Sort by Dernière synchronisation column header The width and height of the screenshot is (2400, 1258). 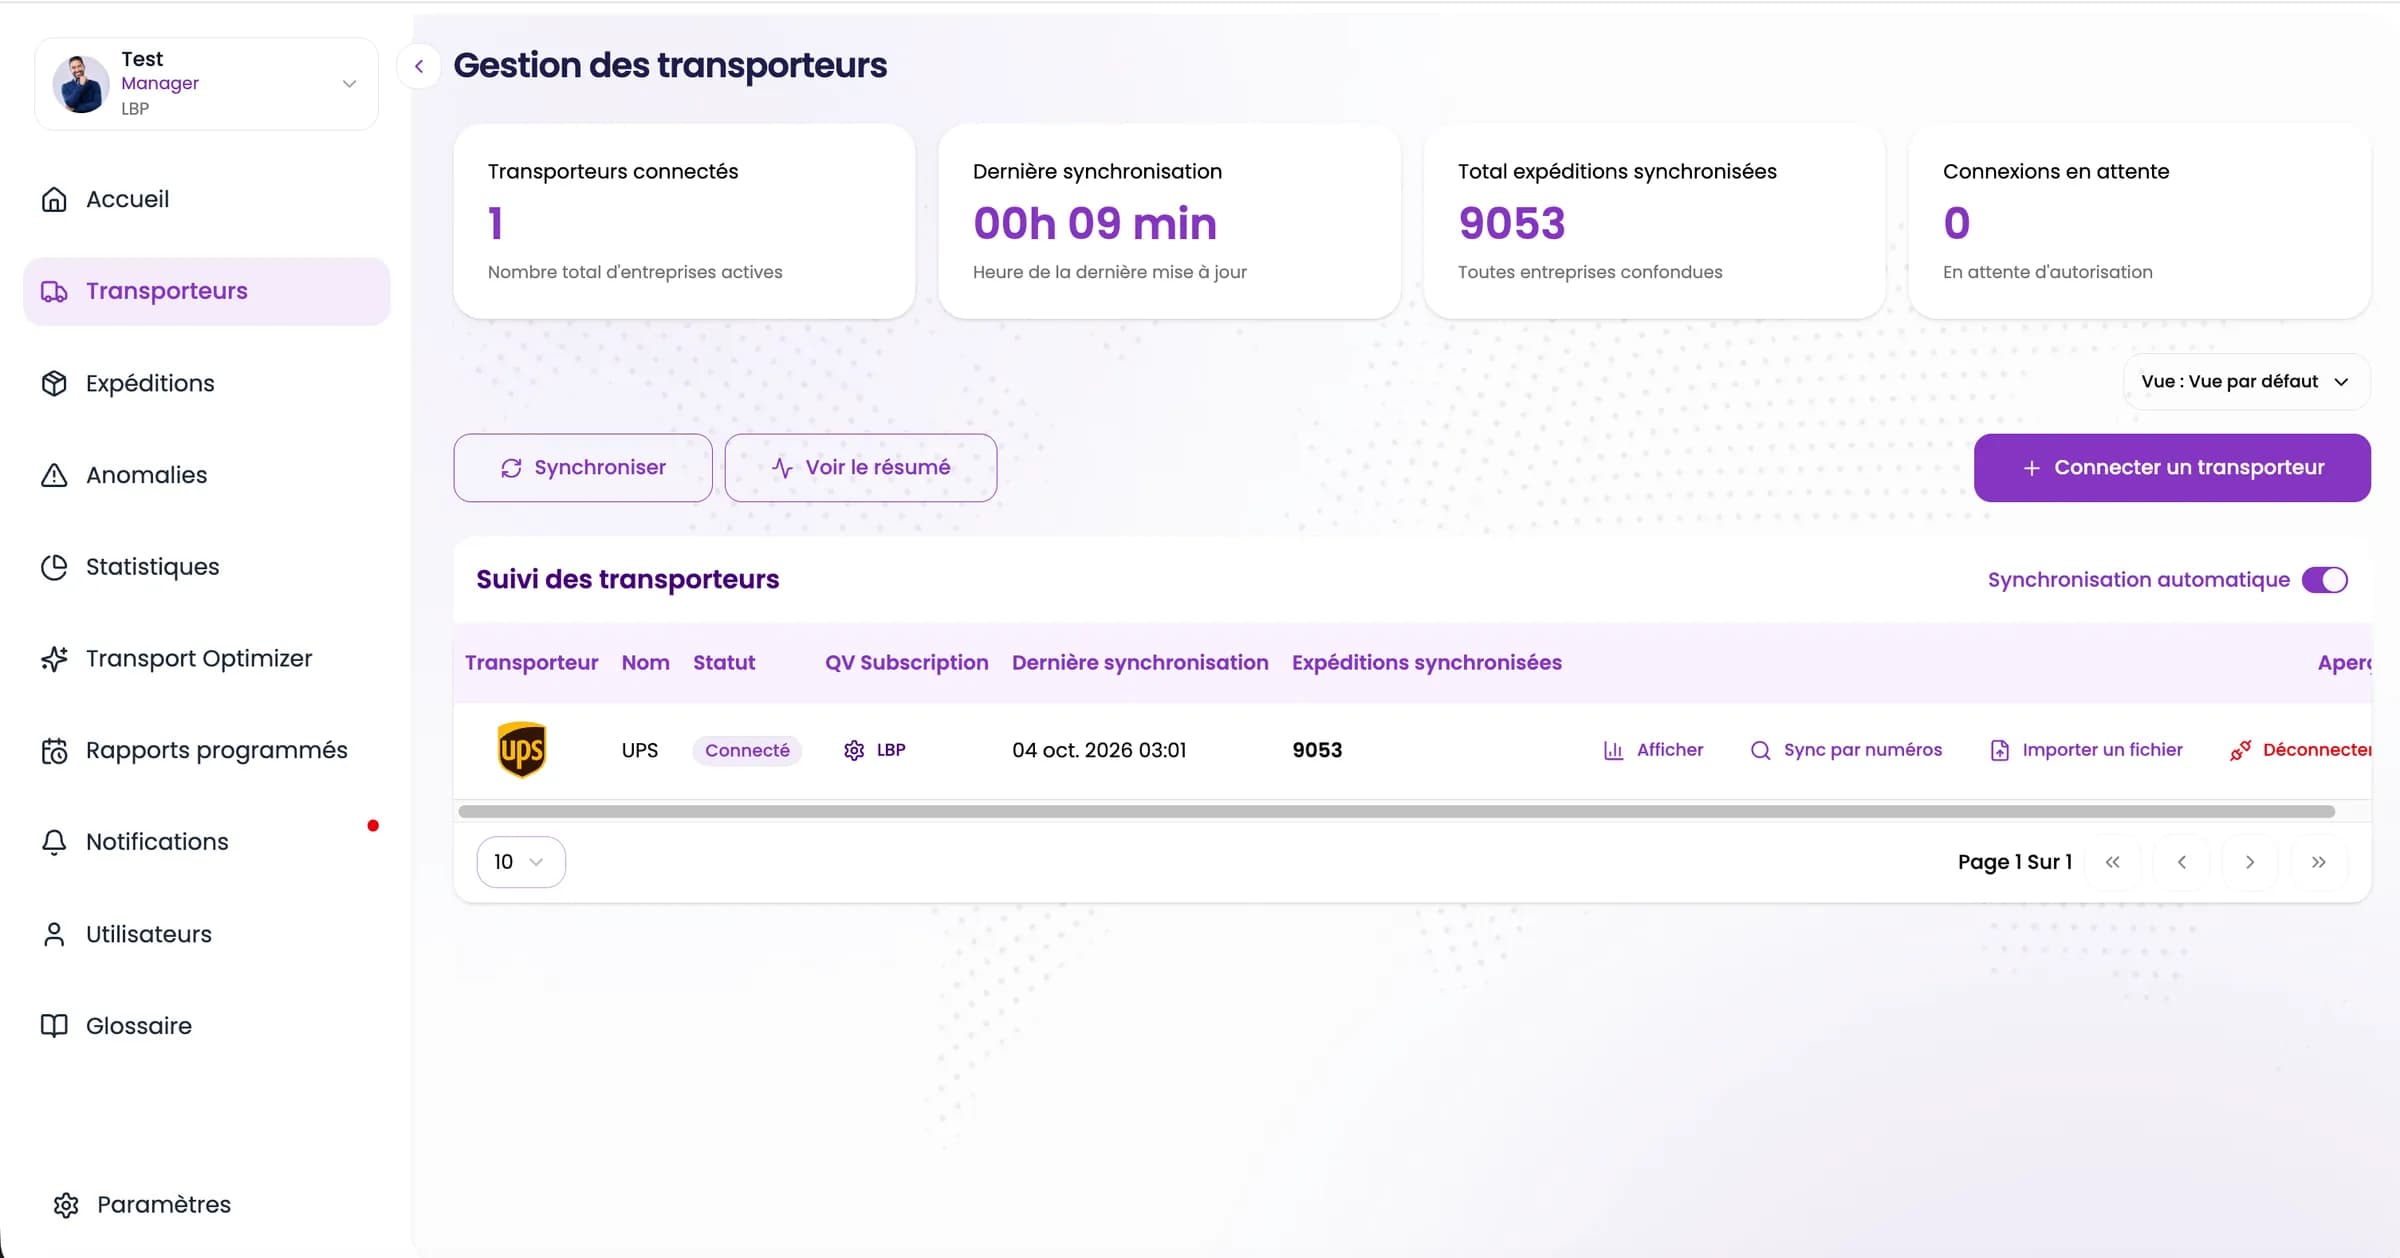point(1140,662)
